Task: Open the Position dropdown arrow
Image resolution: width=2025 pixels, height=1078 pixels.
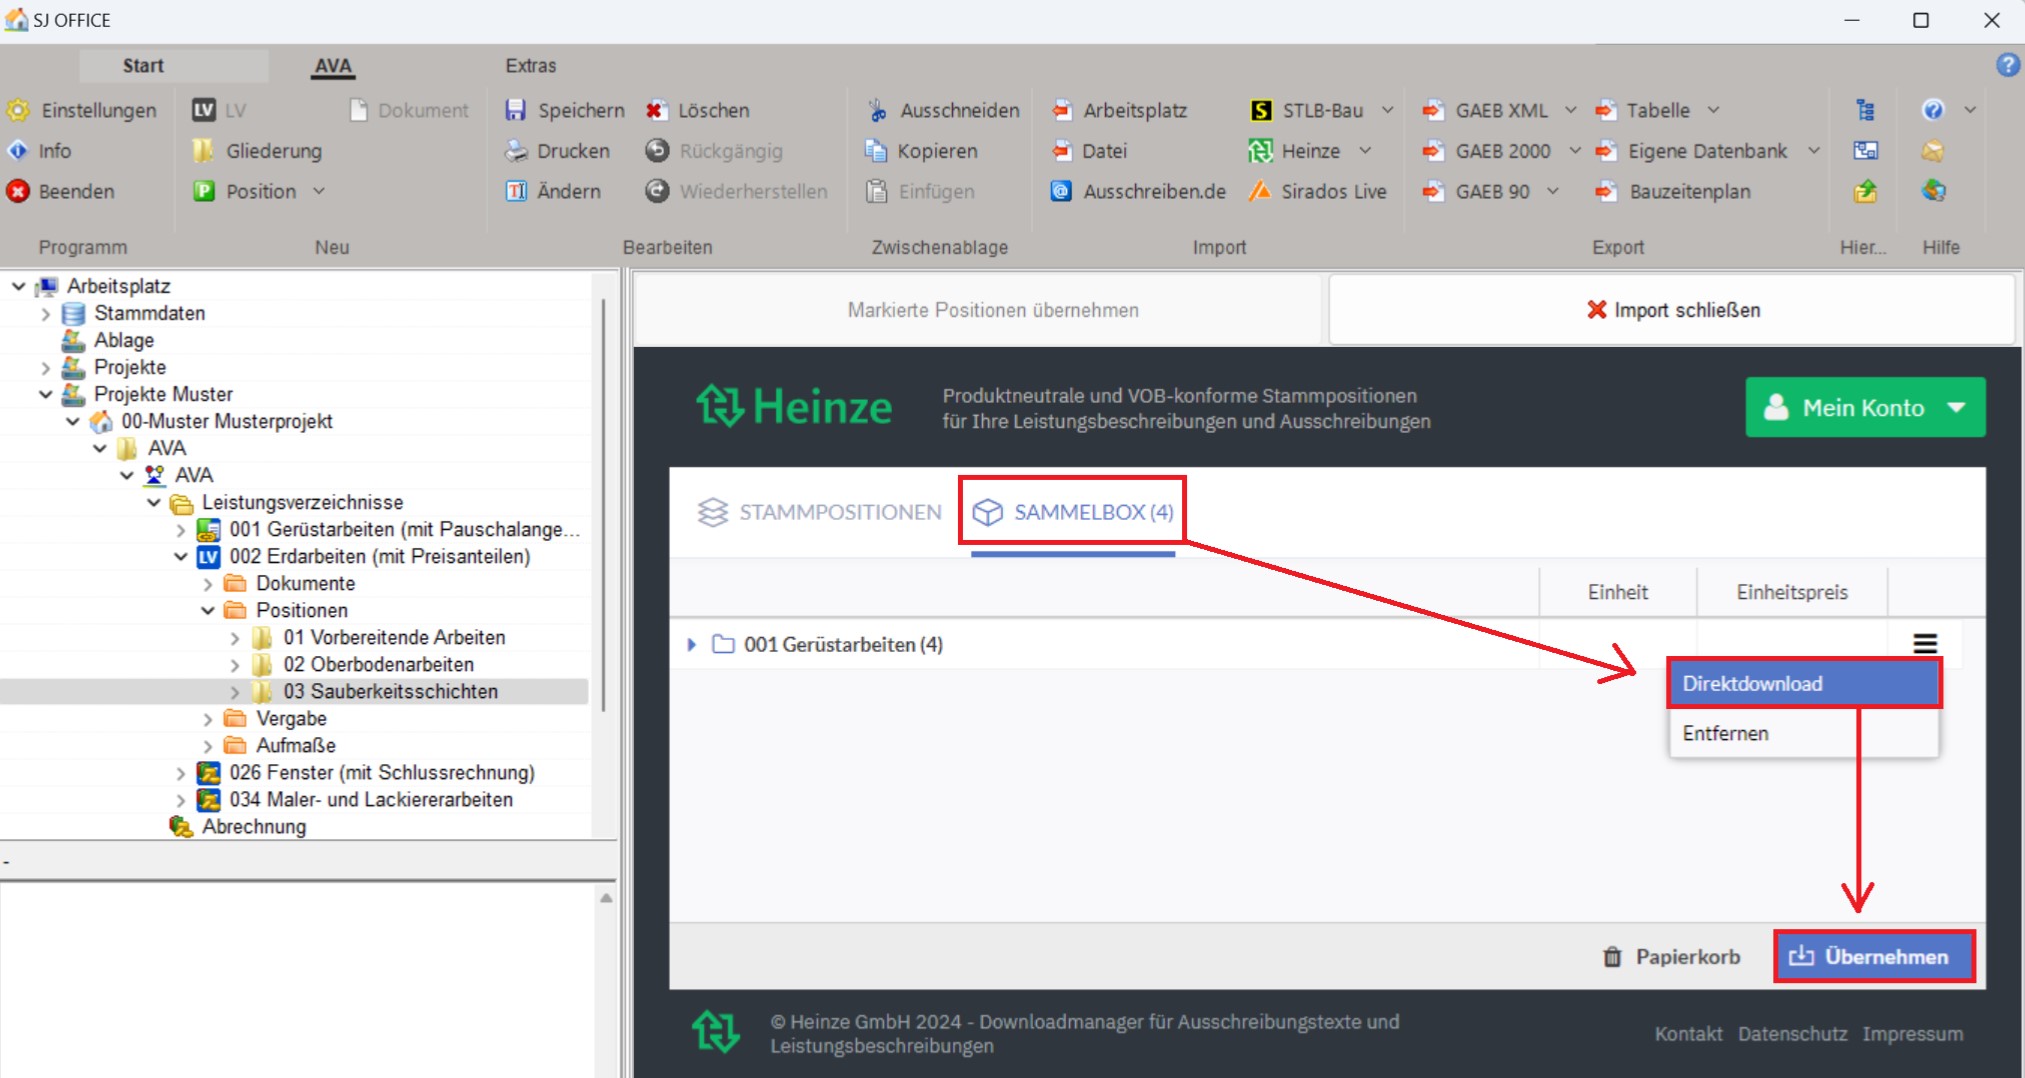Action: coord(319,191)
